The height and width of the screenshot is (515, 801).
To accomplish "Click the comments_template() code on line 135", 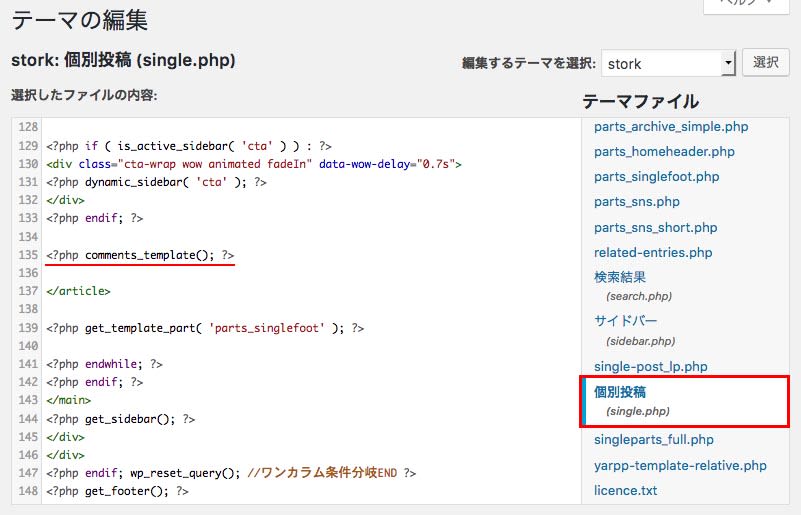I will click(140, 255).
